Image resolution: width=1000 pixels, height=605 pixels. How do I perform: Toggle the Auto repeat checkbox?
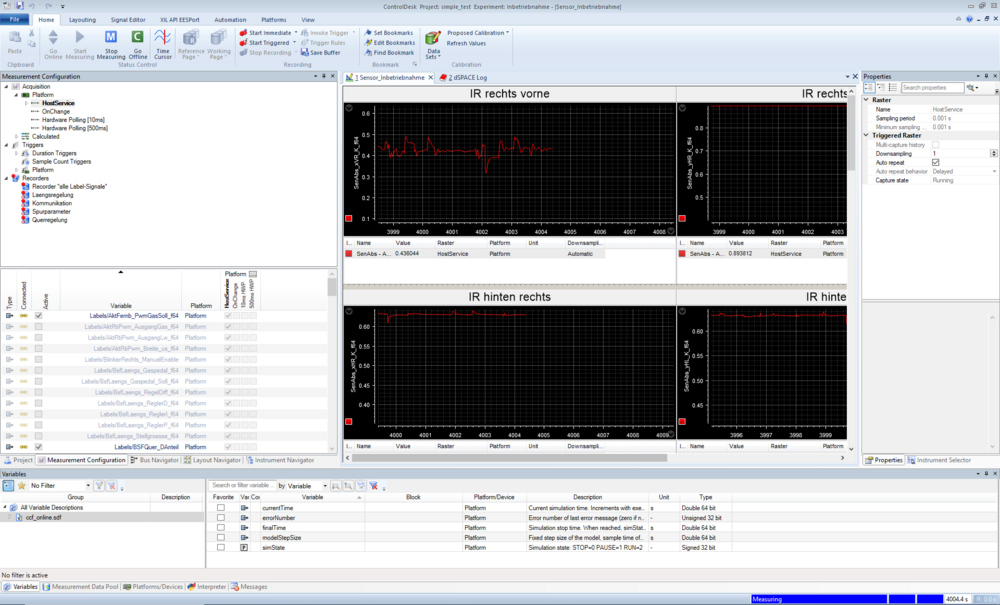pos(935,162)
